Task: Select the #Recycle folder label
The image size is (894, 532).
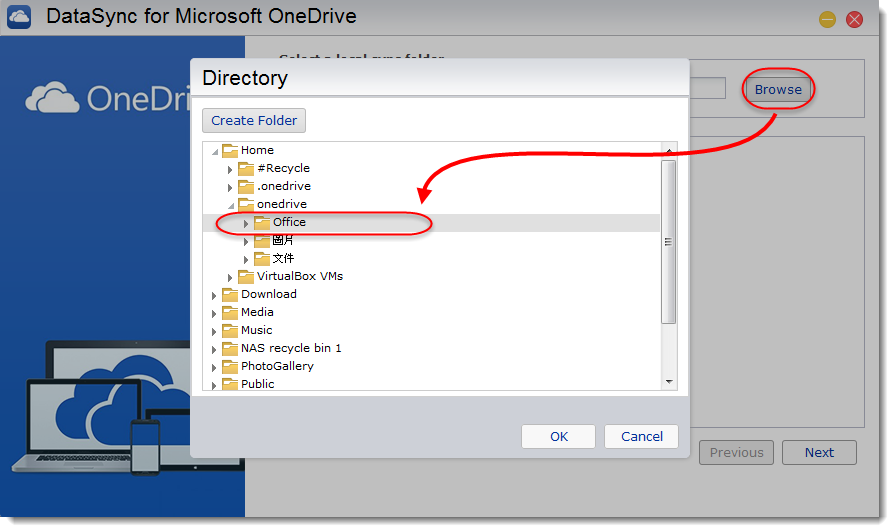Action: [283, 168]
